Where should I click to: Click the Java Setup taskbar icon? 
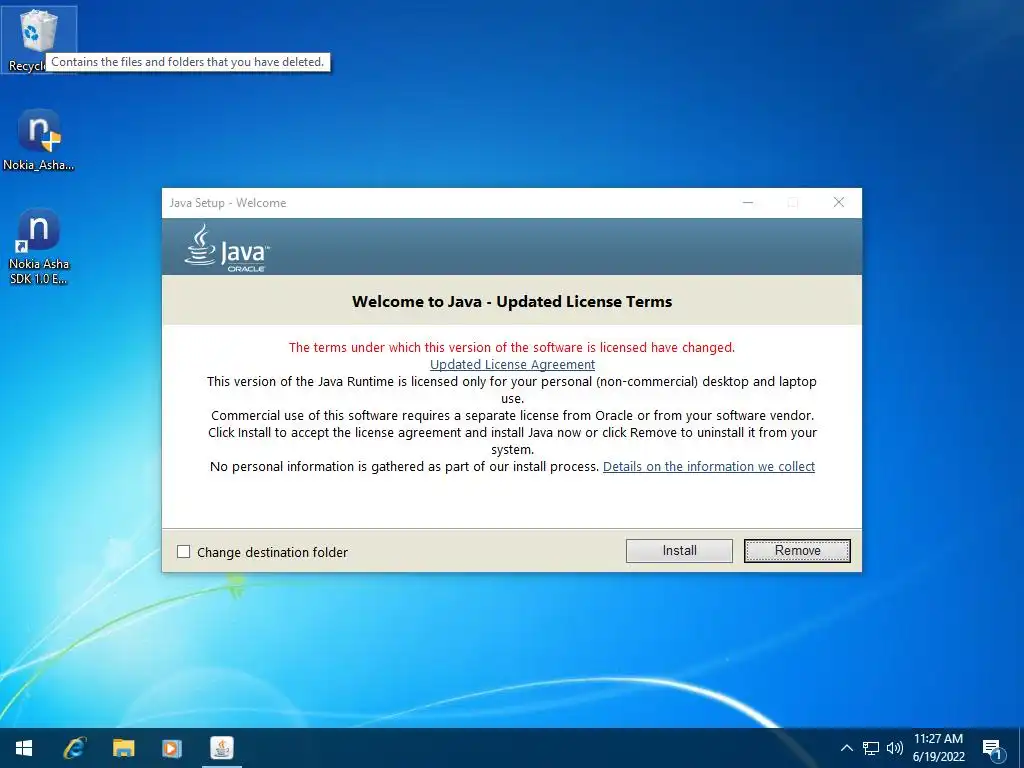(222, 748)
